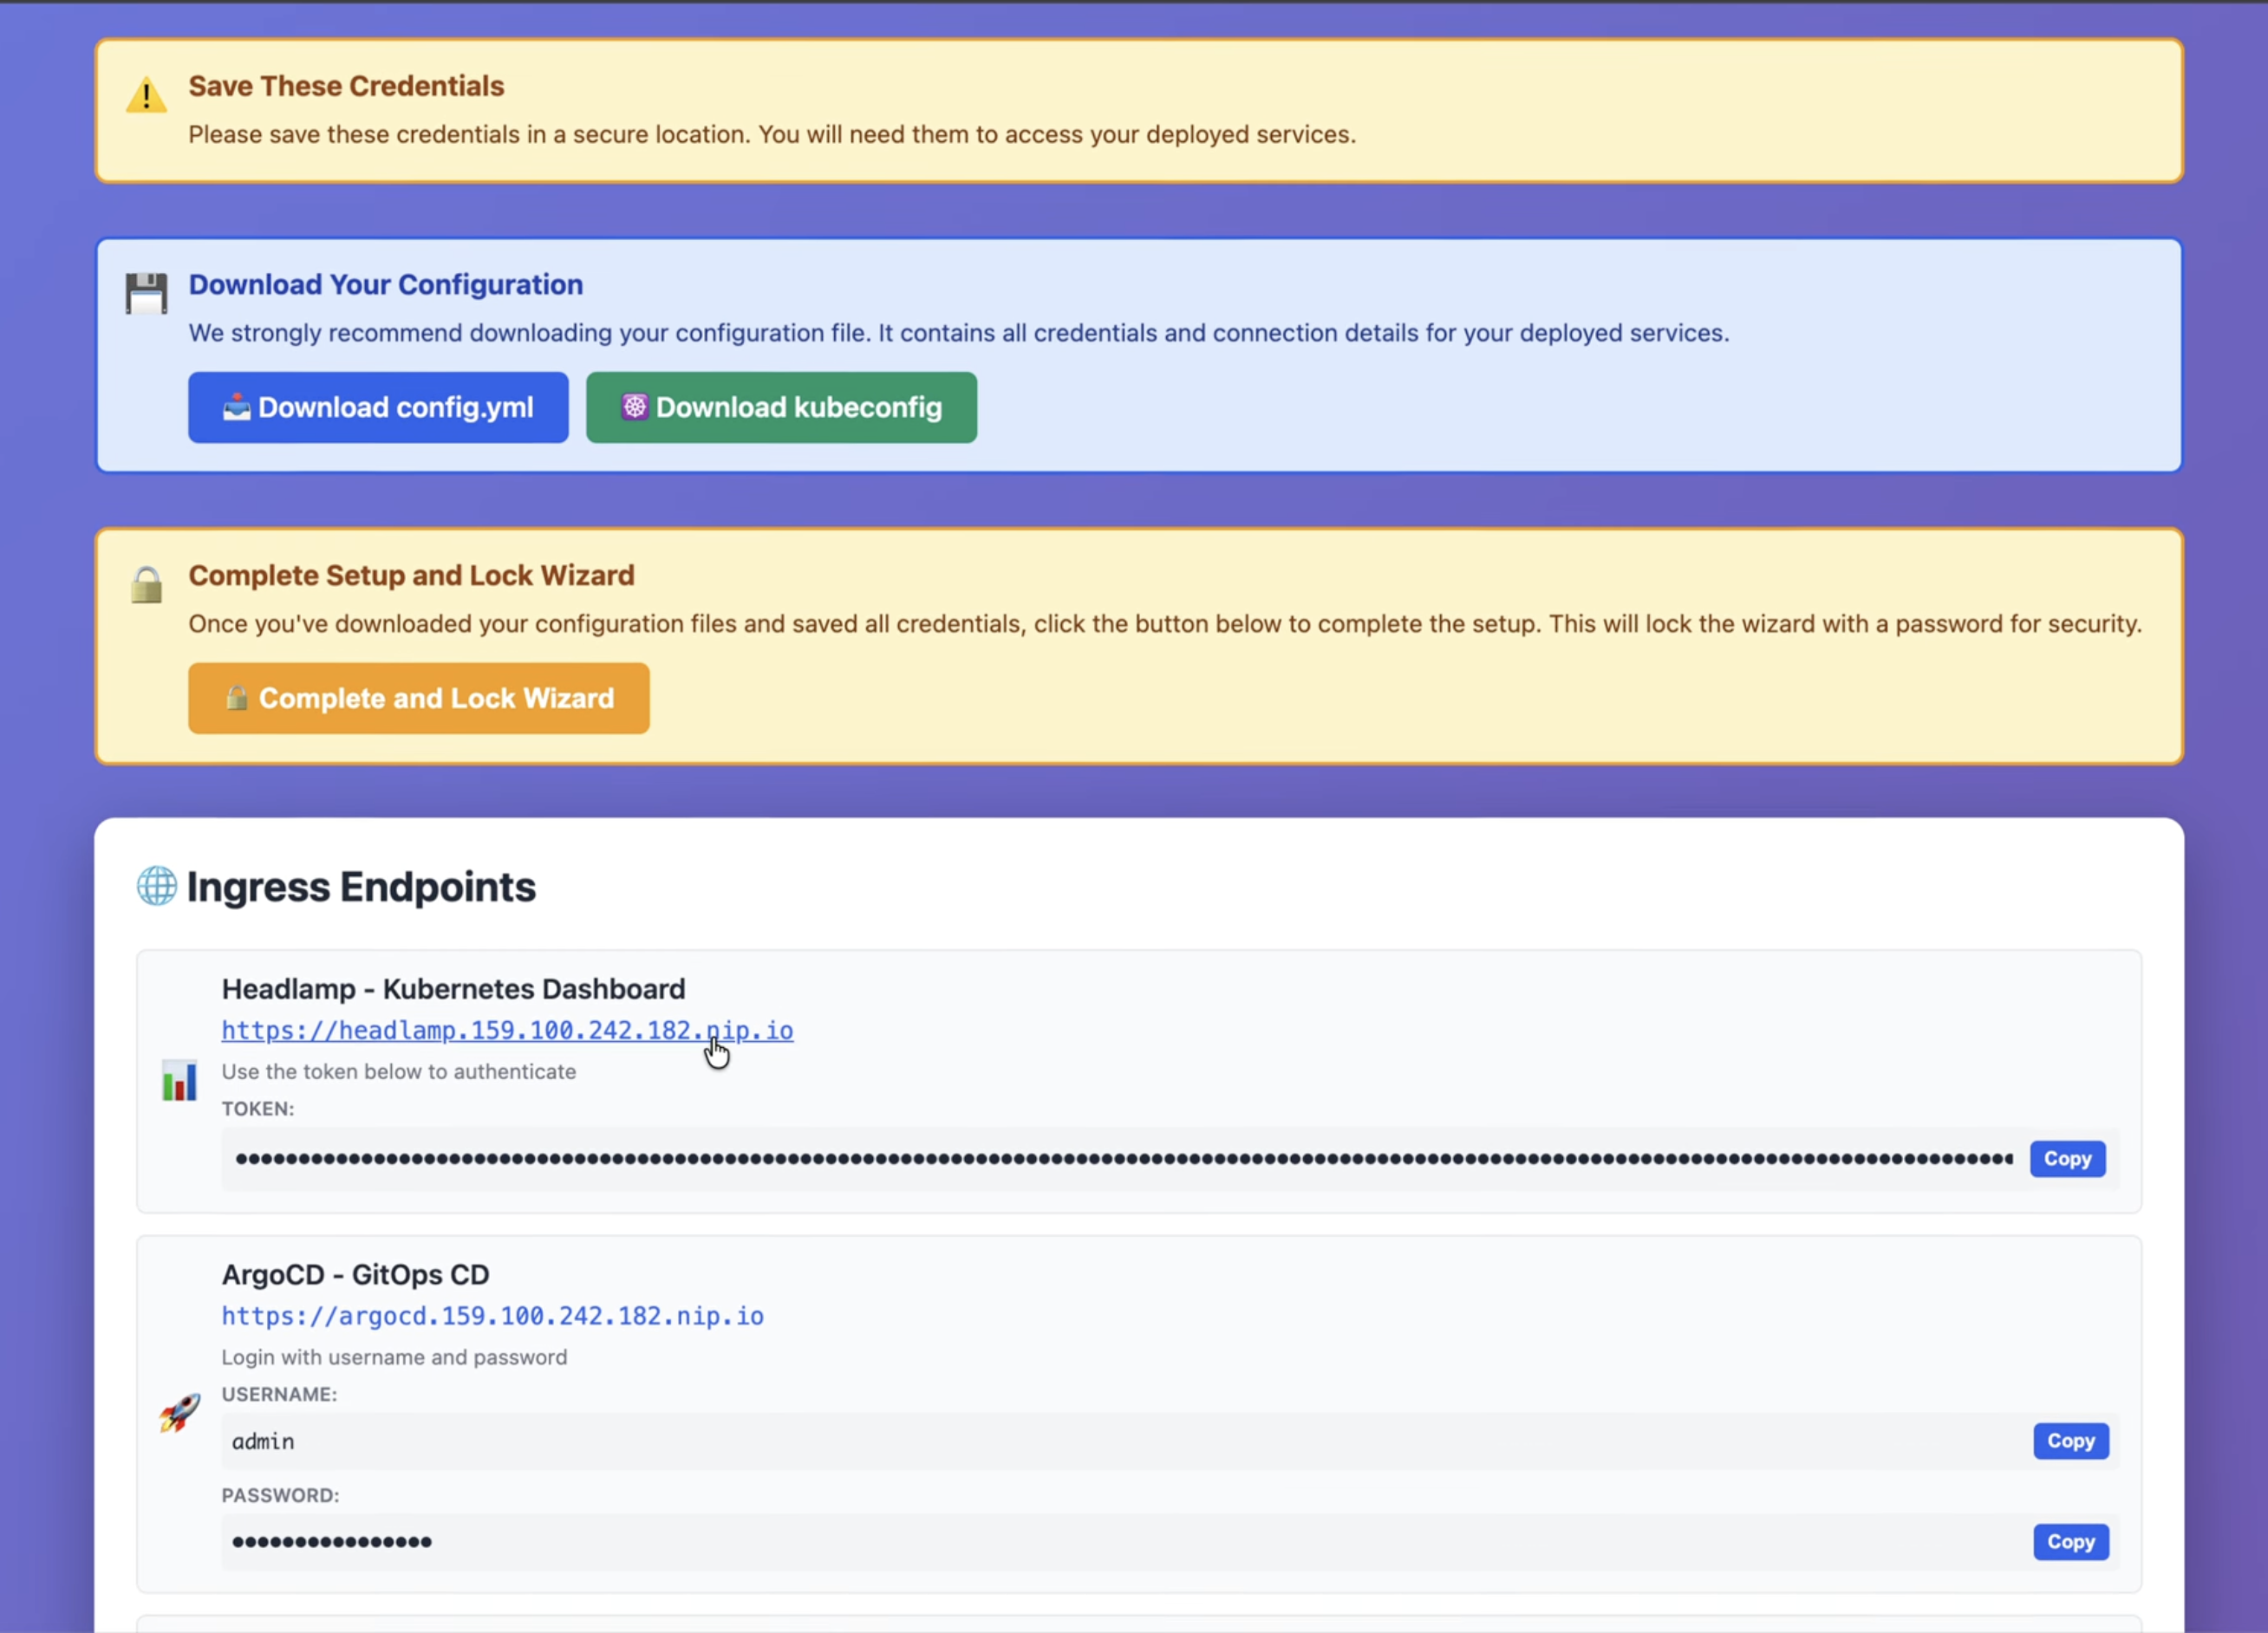Copy the ArgoCD admin username
Viewport: 2268px width, 1633px height.
(x=2070, y=1441)
